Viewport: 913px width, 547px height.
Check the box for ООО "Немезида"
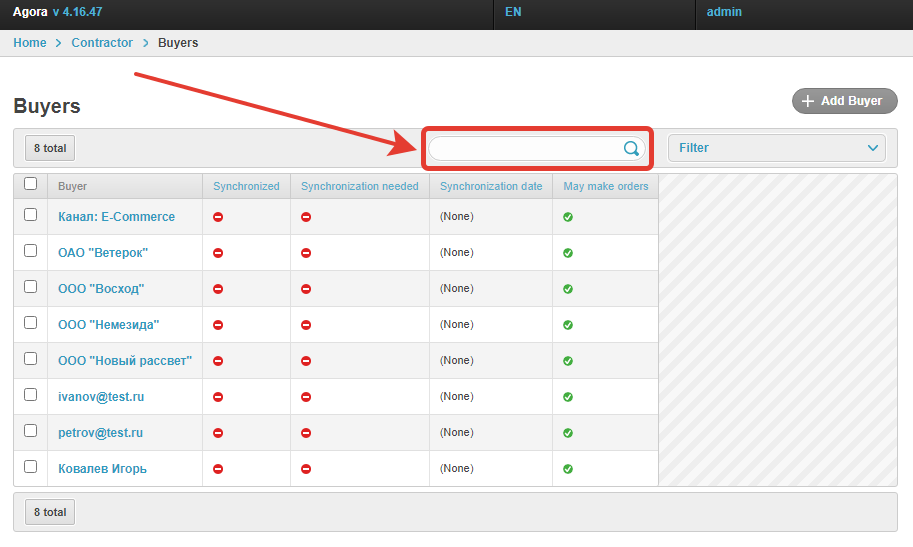point(30,323)
